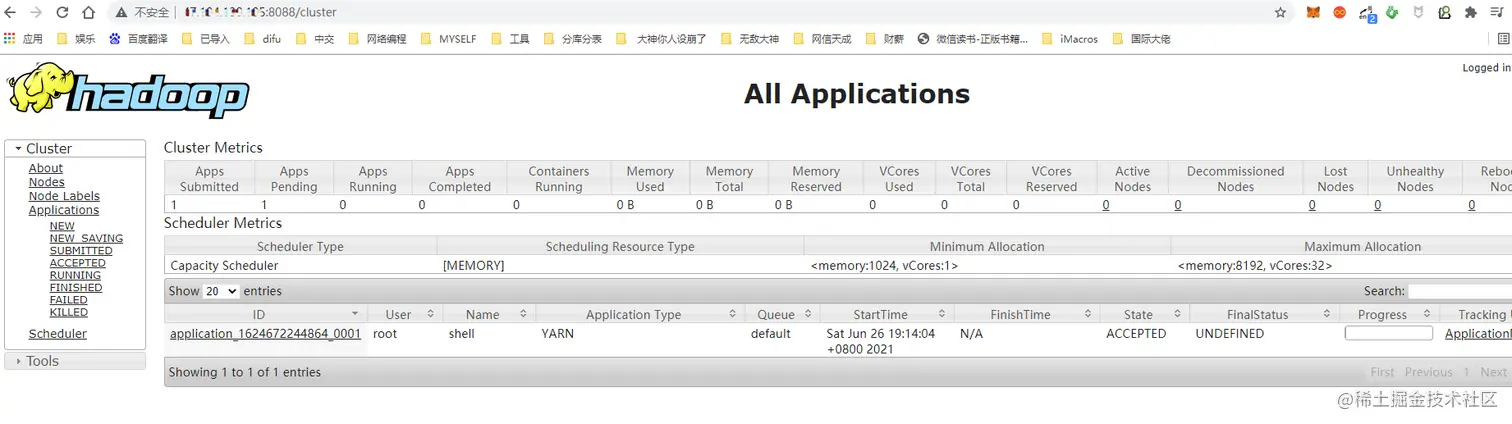Sort table by FinalStatus column
Viewport: 1512px width, 424px height.
point(1264,314)
